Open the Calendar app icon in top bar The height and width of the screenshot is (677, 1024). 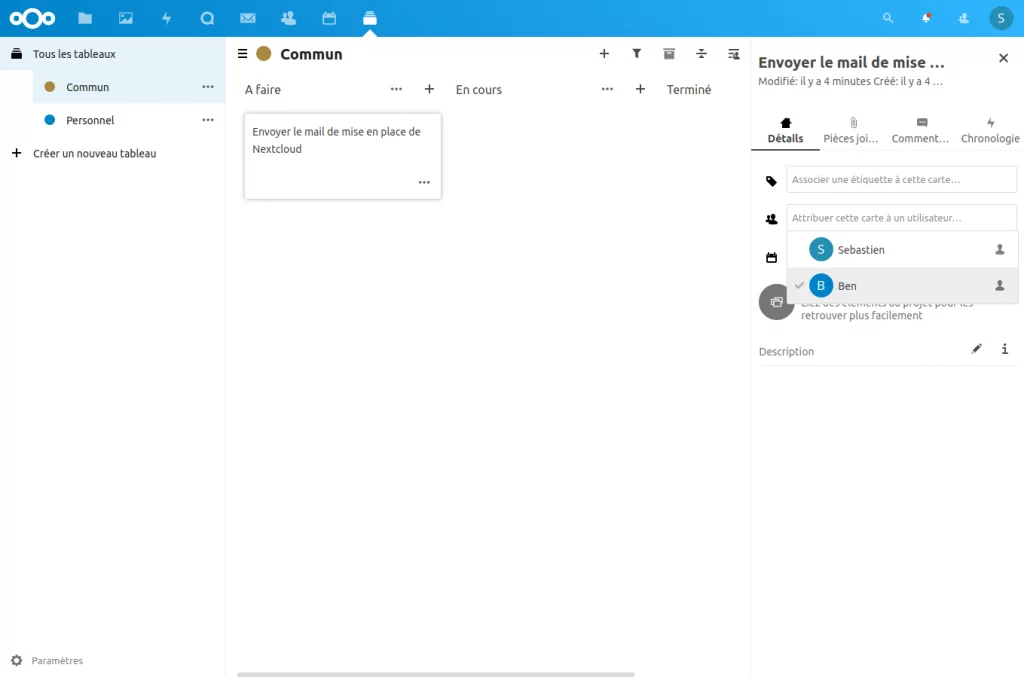[x=329, y=18]
